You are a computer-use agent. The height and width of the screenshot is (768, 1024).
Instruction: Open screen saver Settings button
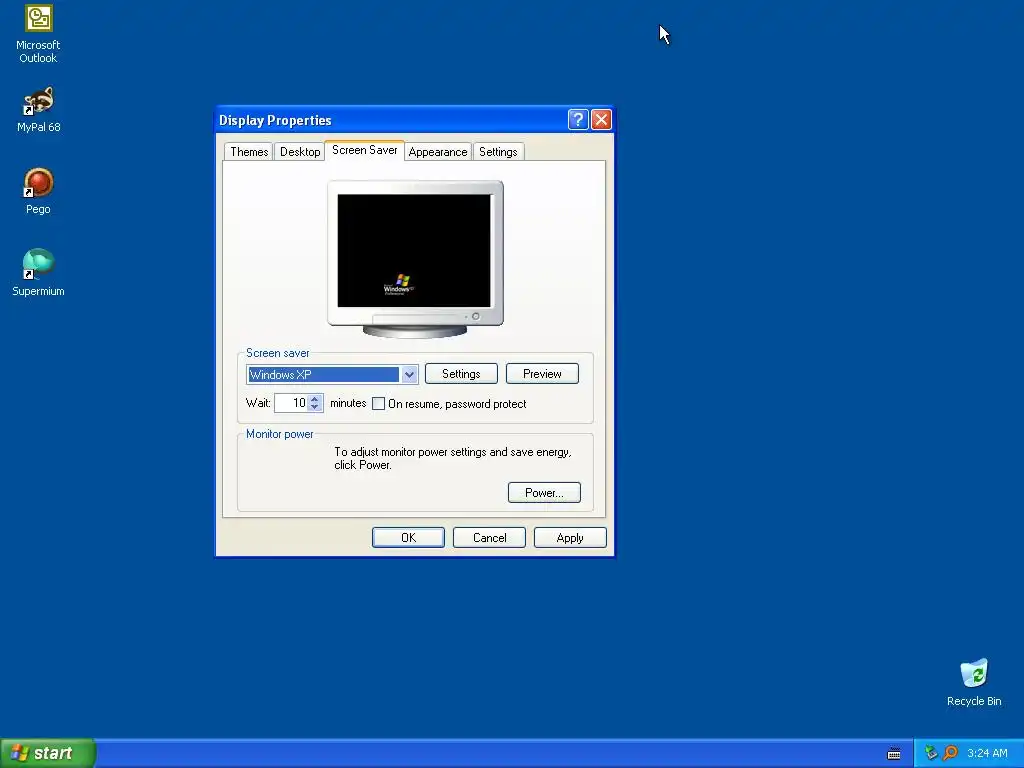461,374
